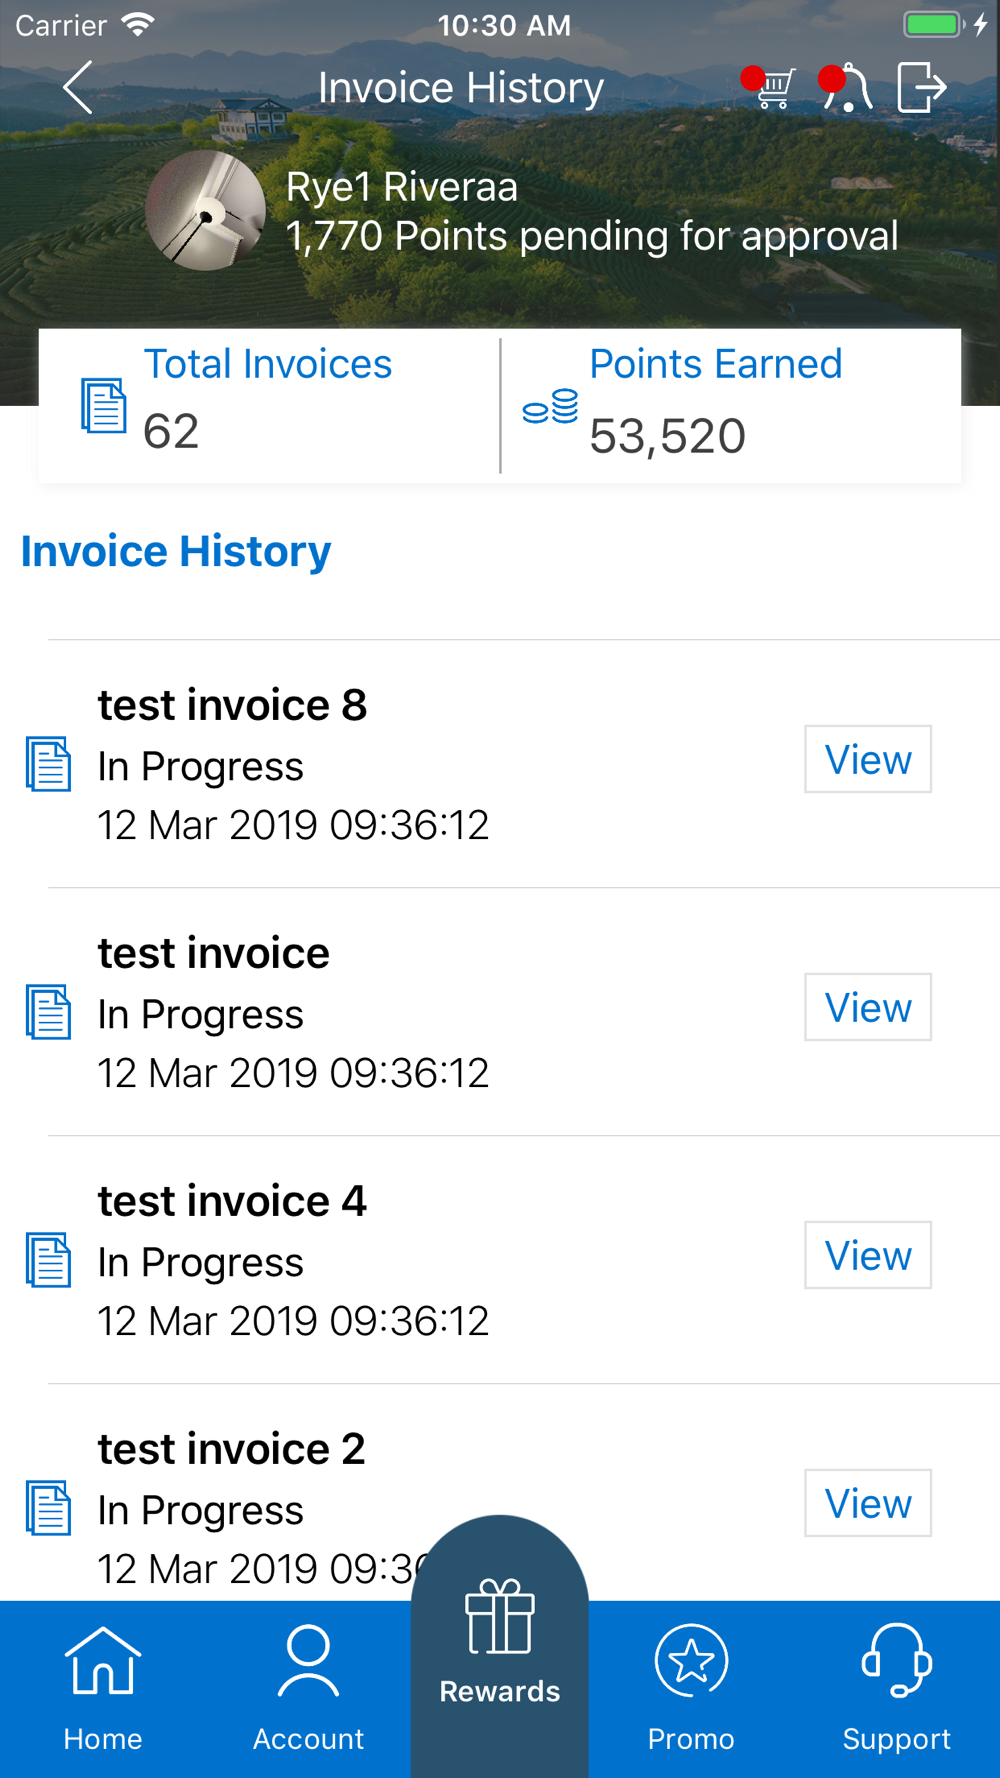The width and height of the screenshot is (1000, 1778).
Task: Open the Support headset tab
Action: click(896, 1688)
